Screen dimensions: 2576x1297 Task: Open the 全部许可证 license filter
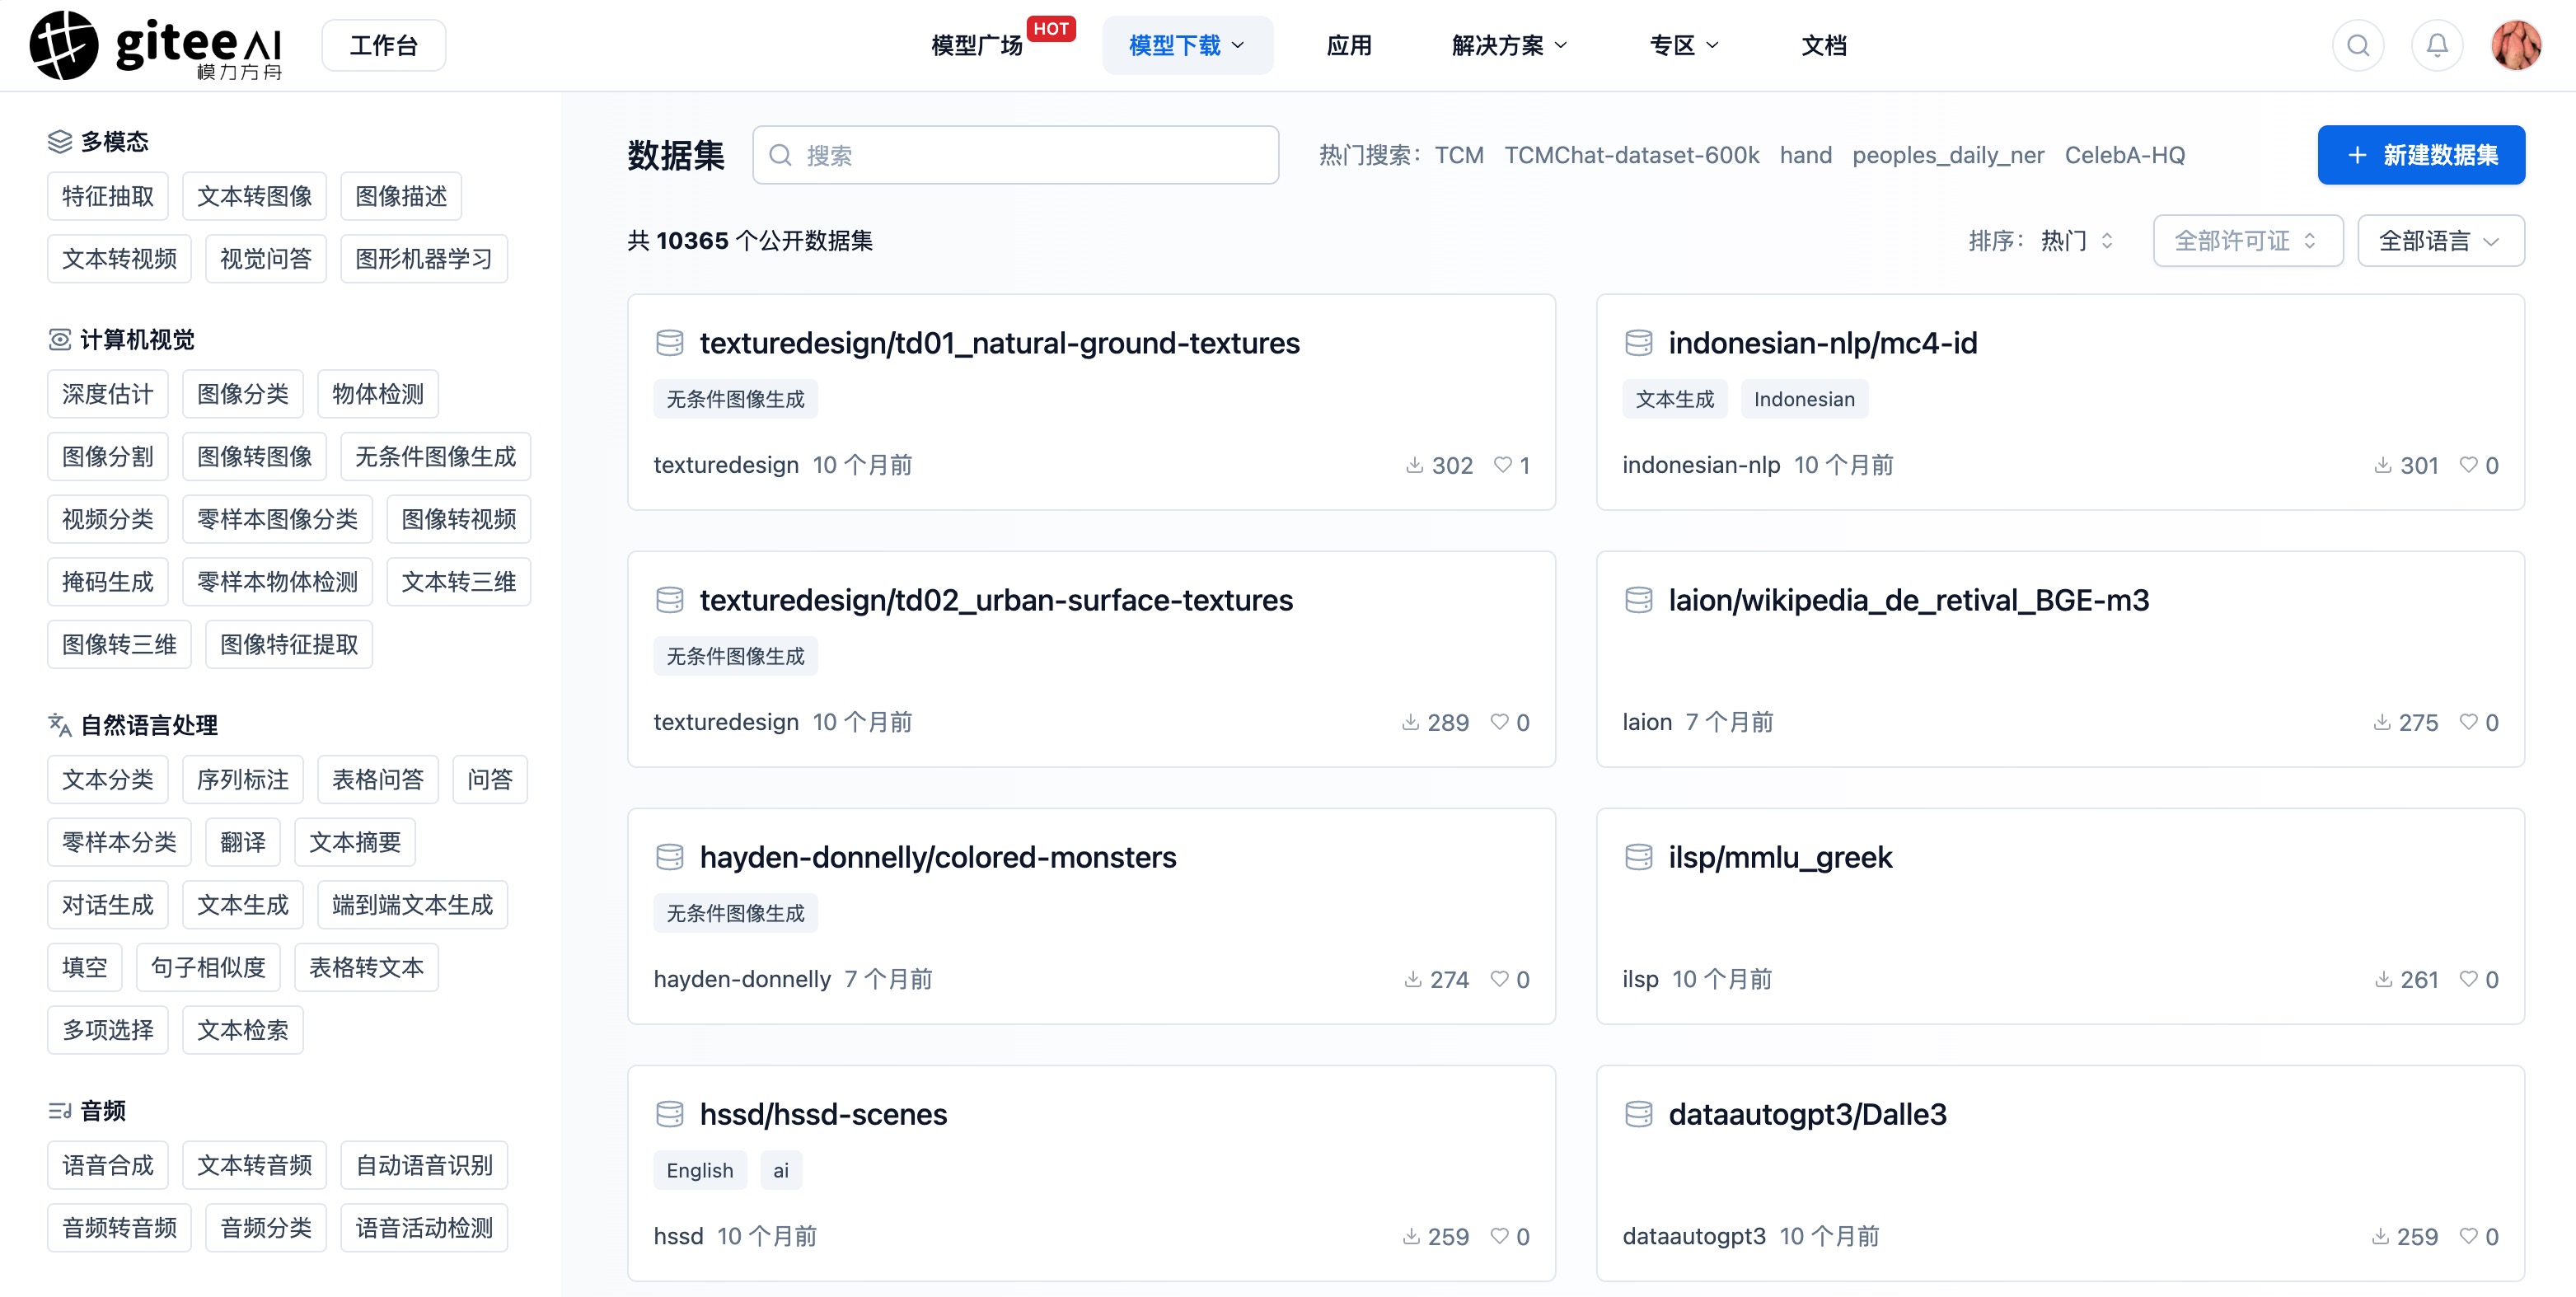2247,241
